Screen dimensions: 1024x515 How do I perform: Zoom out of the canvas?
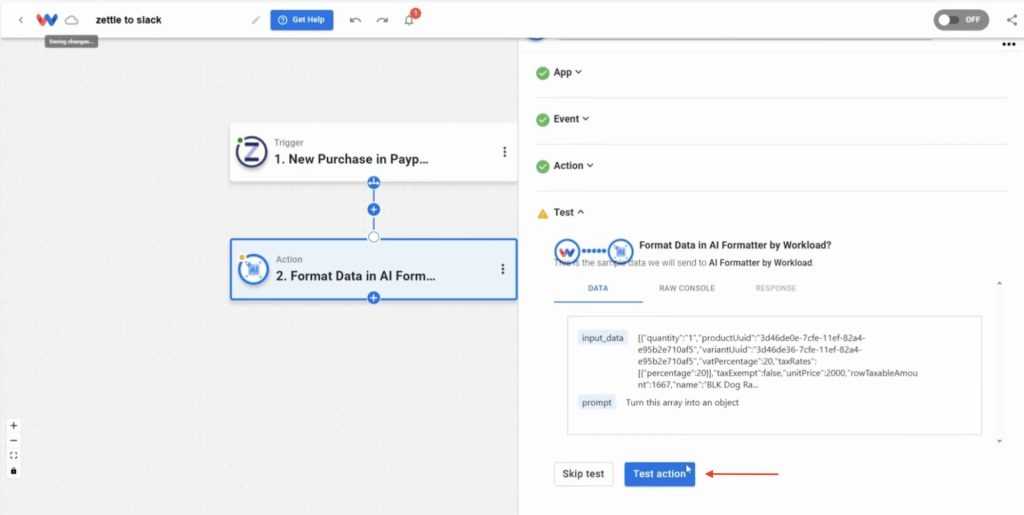(14, 441)
